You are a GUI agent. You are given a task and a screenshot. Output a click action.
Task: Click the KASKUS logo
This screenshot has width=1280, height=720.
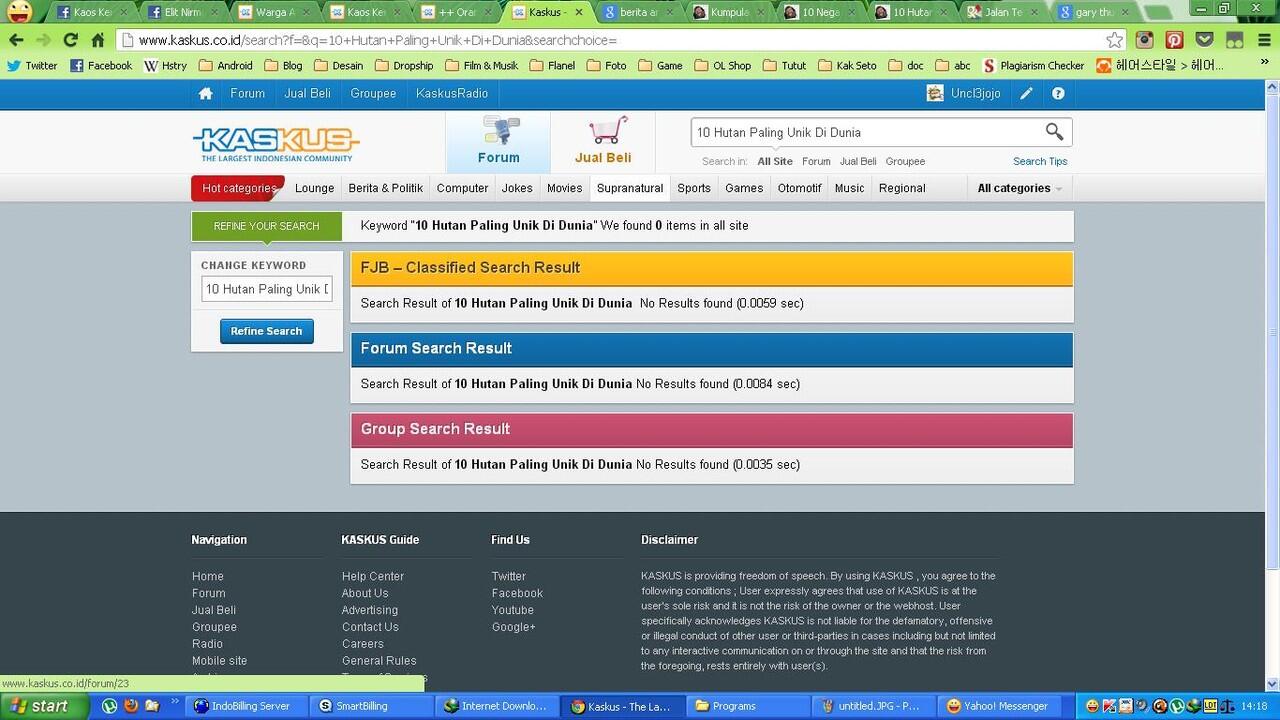click(276, 144)
